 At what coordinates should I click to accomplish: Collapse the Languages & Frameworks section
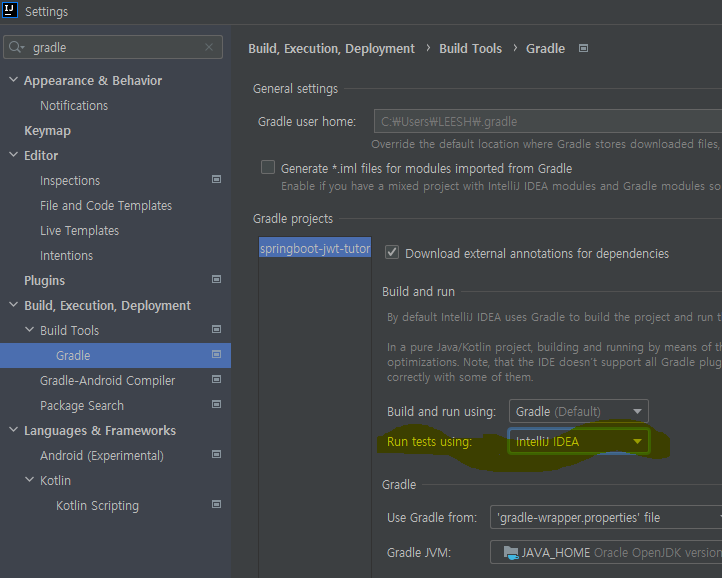point(13,430)
